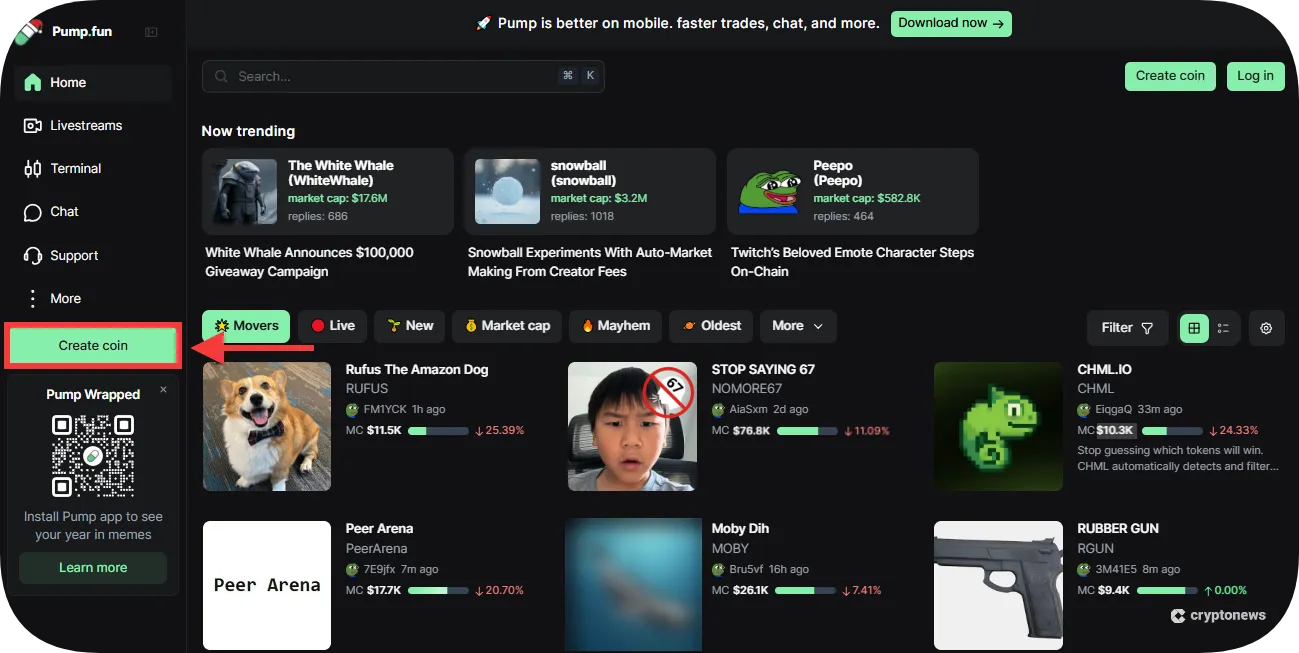Screen dimensions: 1299x653
Task: Open Support via the headset icon
Action: [33, 255]
